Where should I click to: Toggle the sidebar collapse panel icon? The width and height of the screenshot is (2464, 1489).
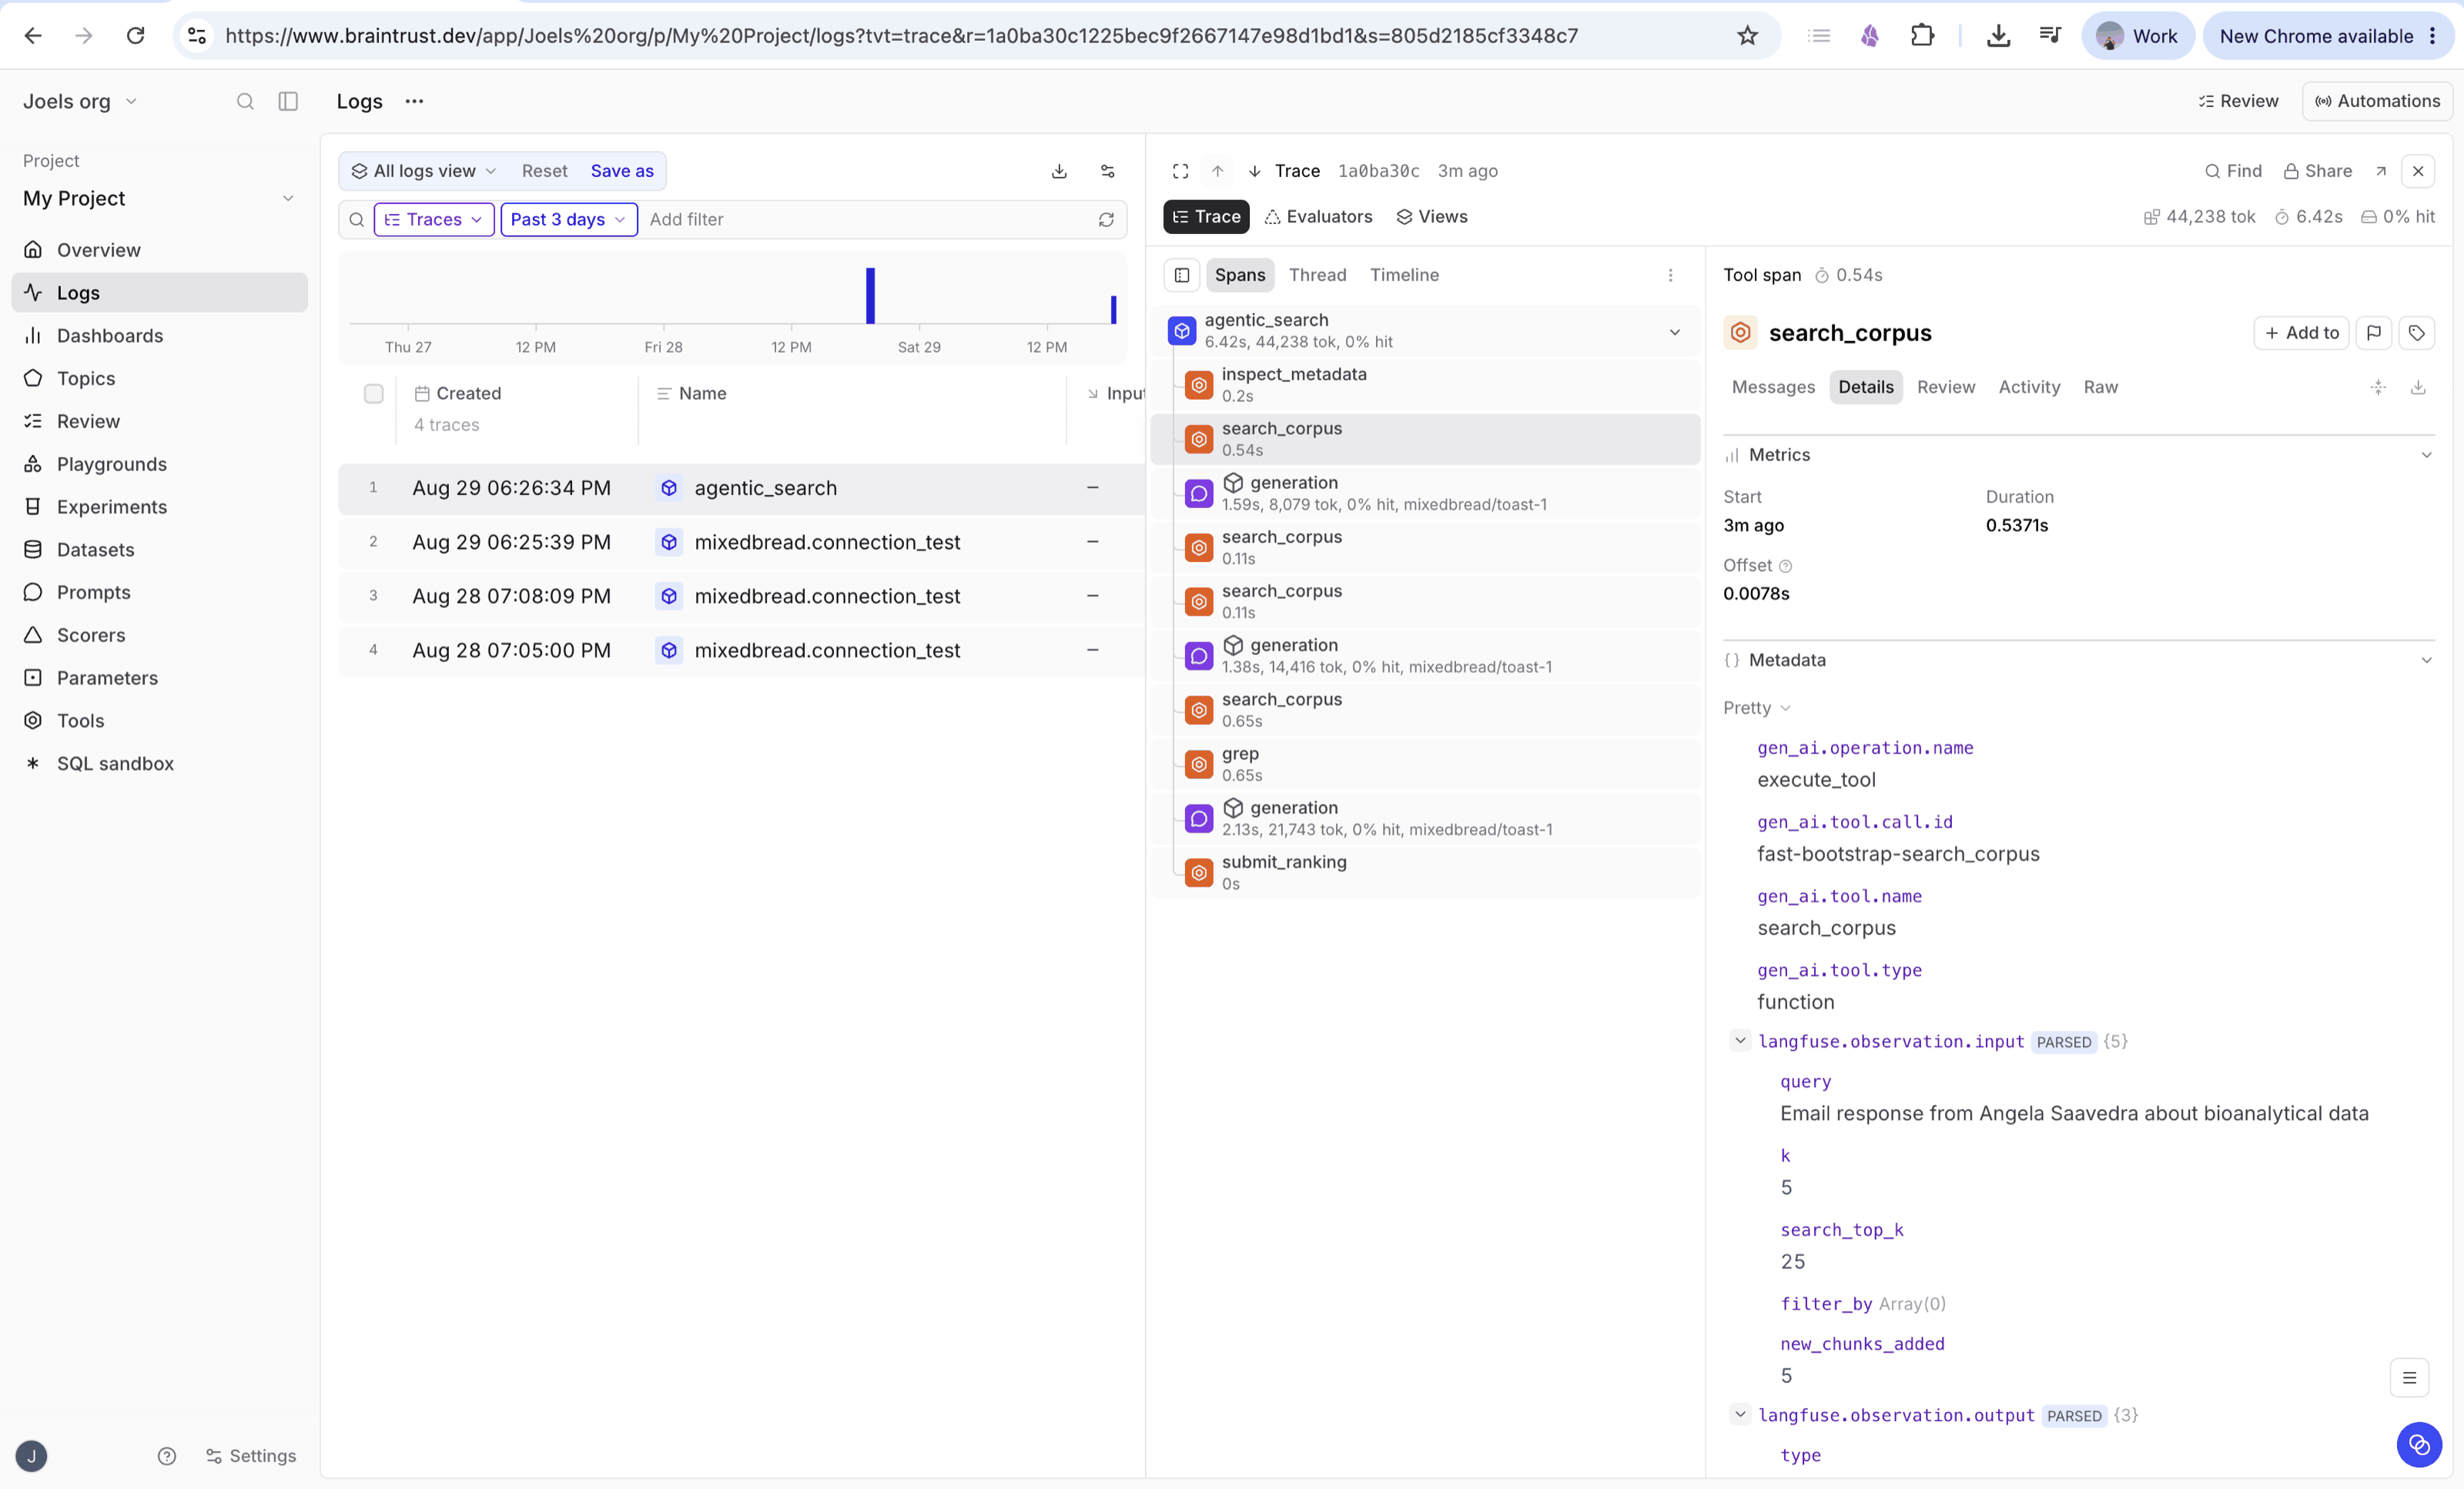point(288,101)
